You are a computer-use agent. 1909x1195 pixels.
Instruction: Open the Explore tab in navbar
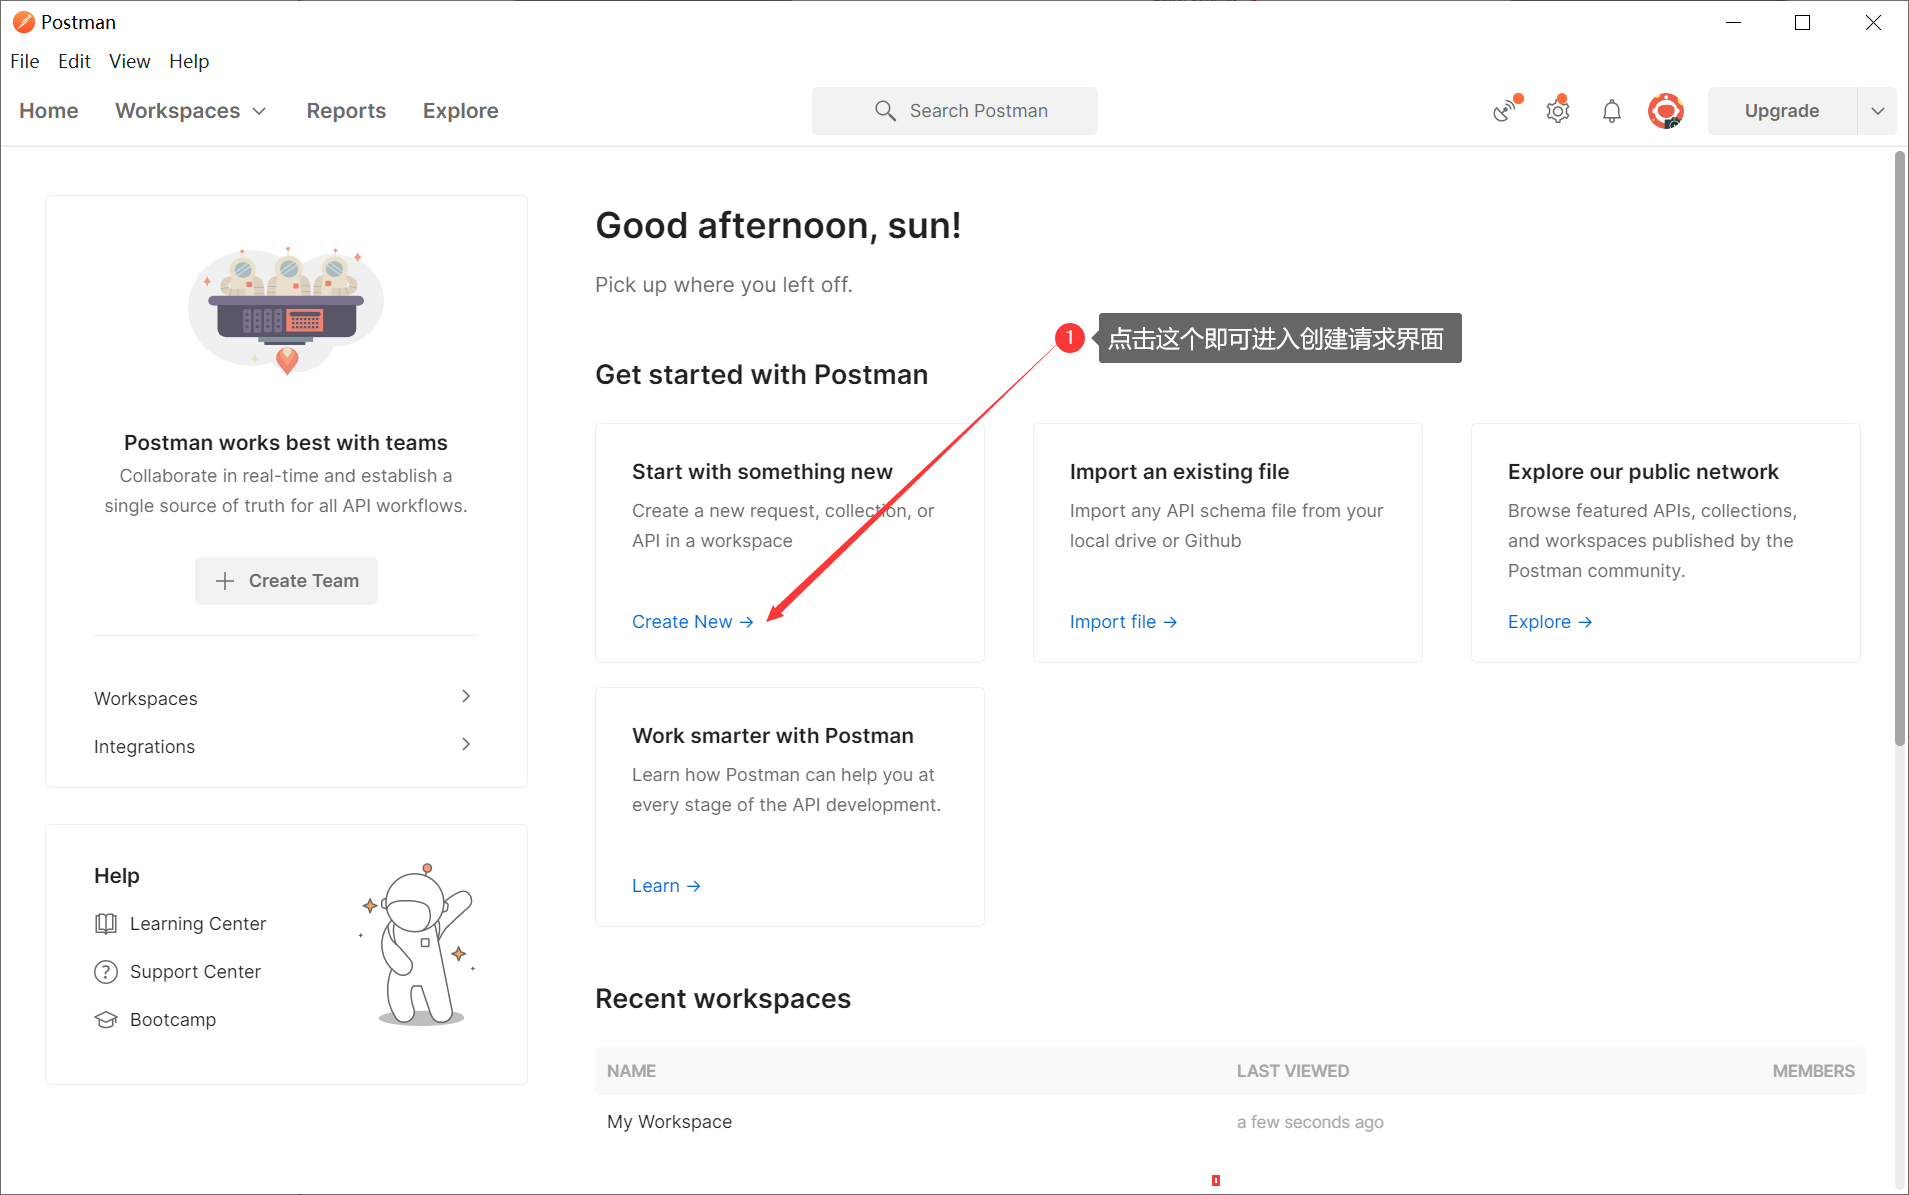(461, 111)
